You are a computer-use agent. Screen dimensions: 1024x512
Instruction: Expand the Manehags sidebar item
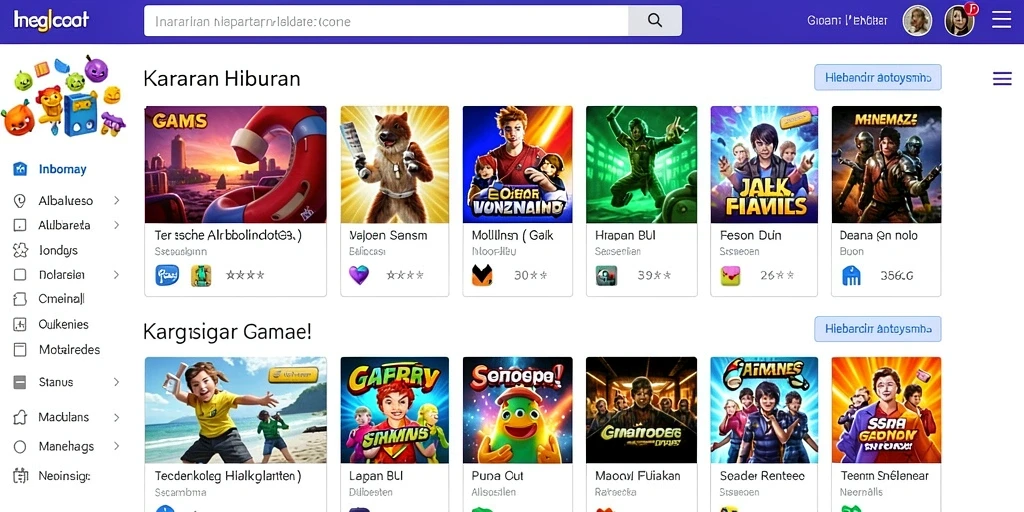click(117, 447)
